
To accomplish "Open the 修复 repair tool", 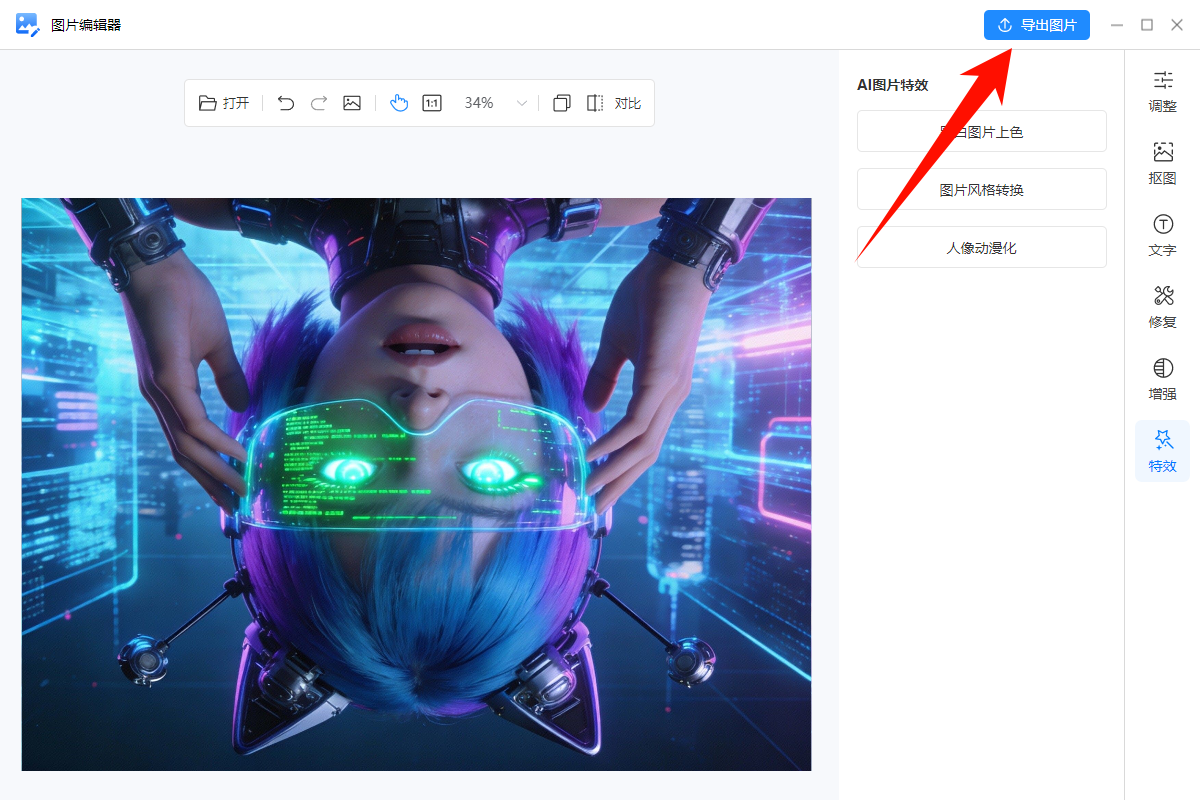I will (x=1162, y=306).
